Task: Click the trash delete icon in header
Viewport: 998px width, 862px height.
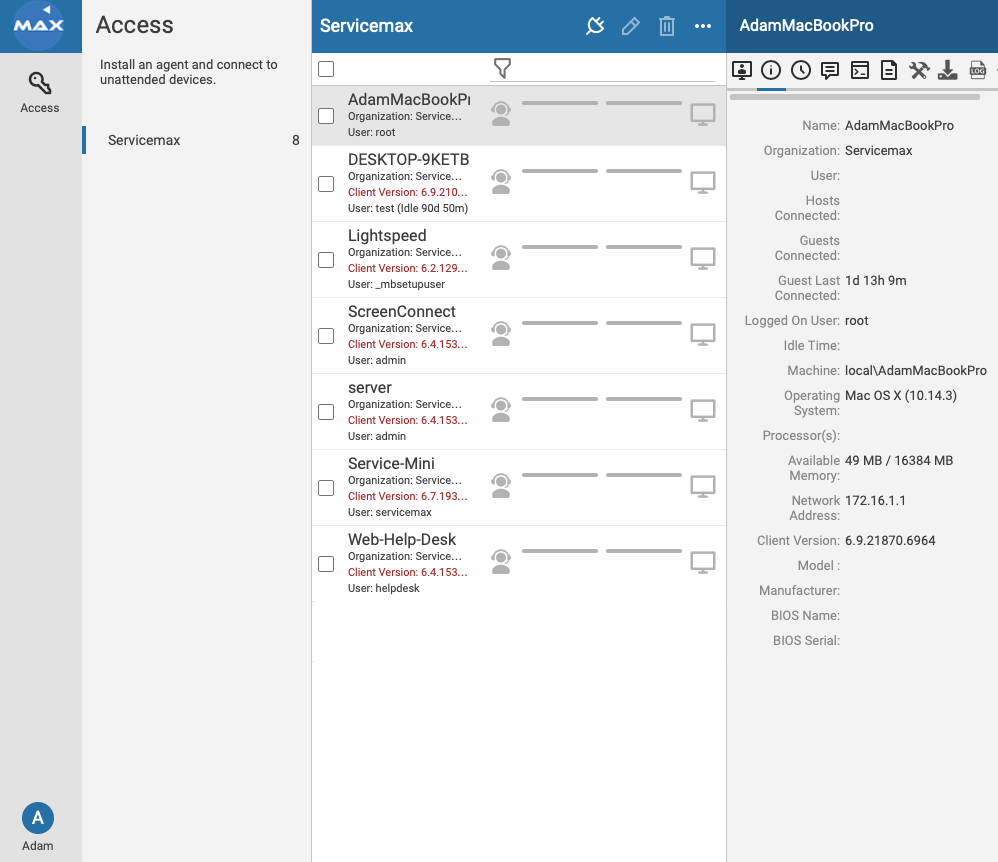Action: pos(666,26)
